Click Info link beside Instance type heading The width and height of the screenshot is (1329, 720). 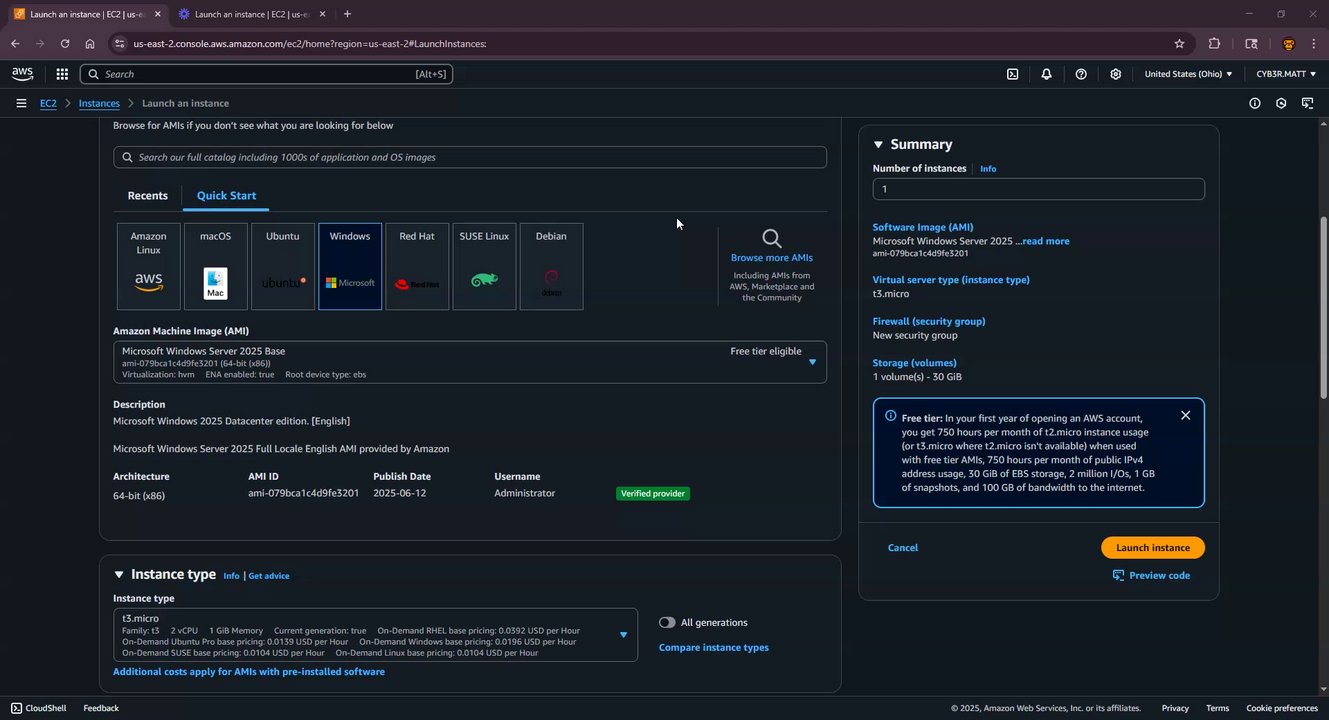pyautogui.click(x=231, y=576)
